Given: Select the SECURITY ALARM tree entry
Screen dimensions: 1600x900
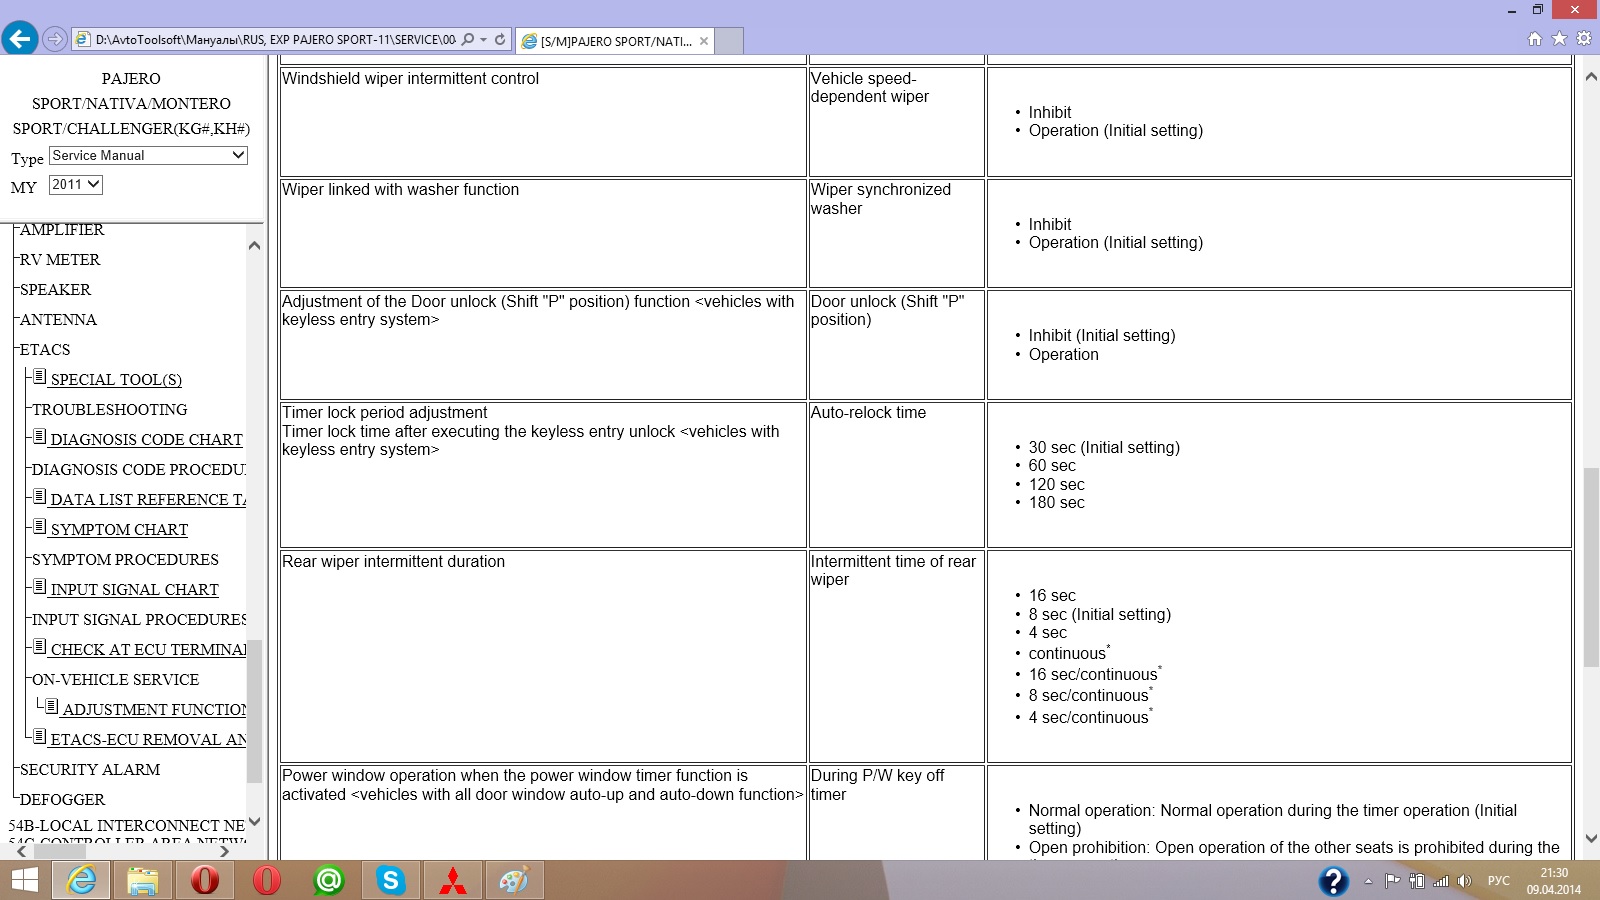Looking at the screenshot, I should point(89,769).
